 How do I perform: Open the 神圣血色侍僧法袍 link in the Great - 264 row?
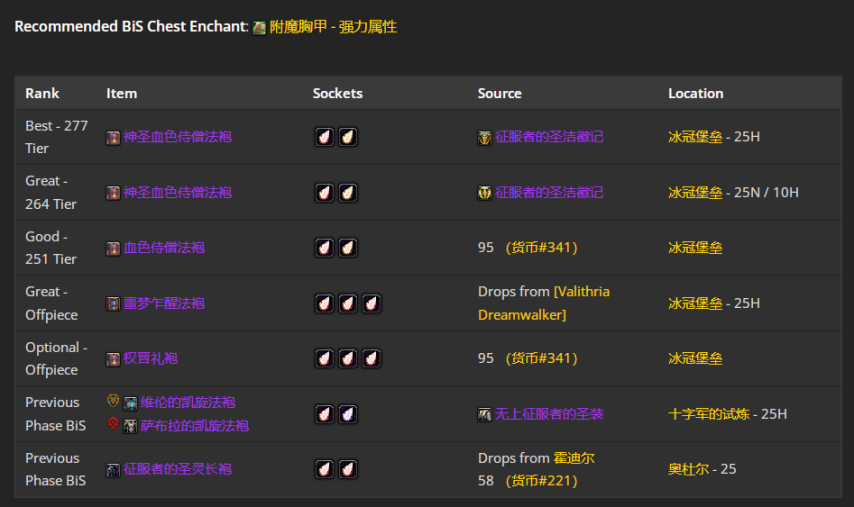pyautogui.click(x=178, y=192)
